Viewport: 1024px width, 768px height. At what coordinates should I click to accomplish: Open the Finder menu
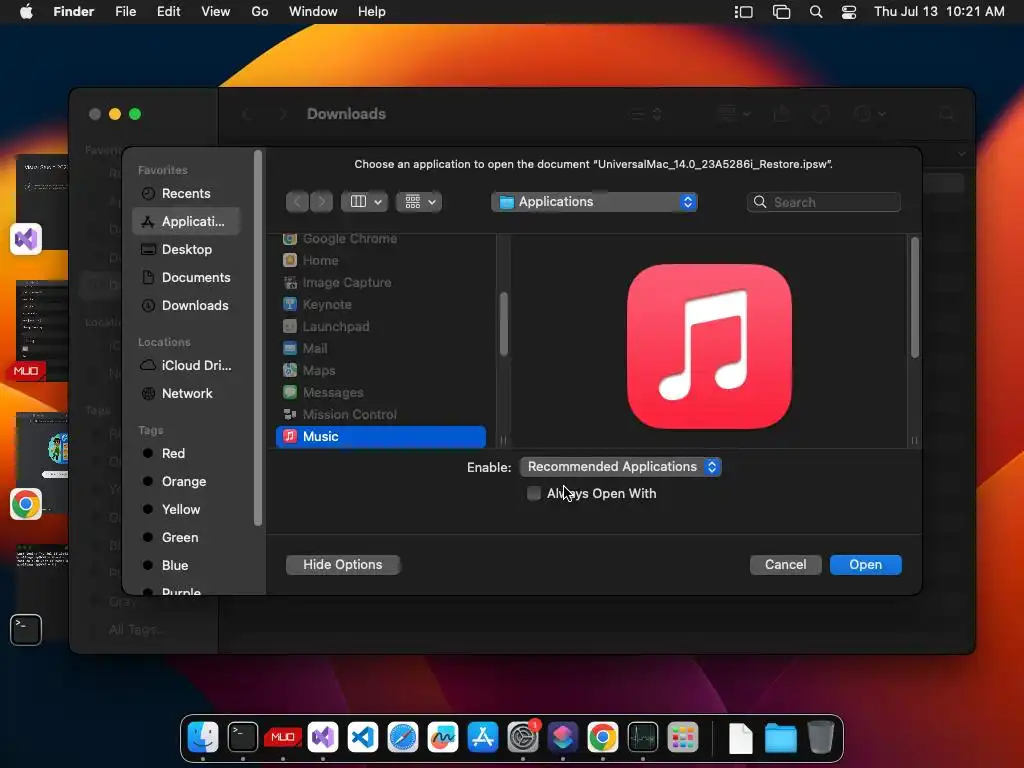[x=73, y=12]
